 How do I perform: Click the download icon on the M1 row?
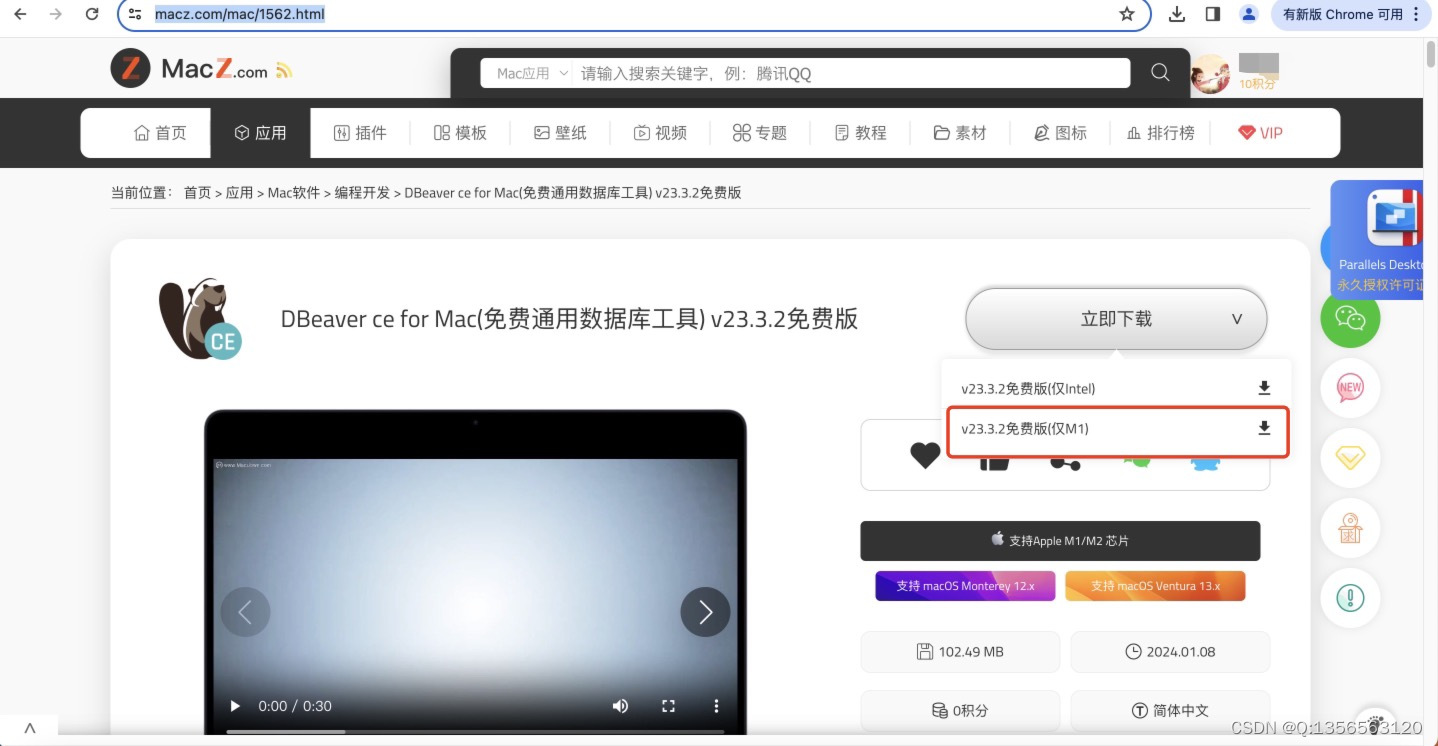coord(1264,428)
